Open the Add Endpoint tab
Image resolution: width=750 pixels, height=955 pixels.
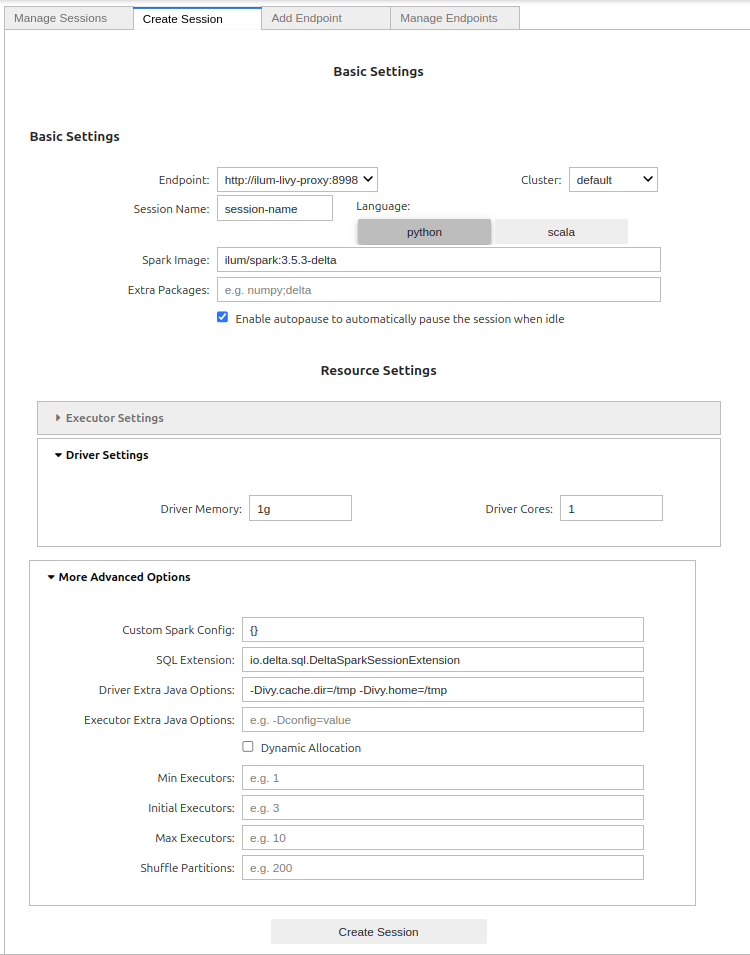[306, 17]
